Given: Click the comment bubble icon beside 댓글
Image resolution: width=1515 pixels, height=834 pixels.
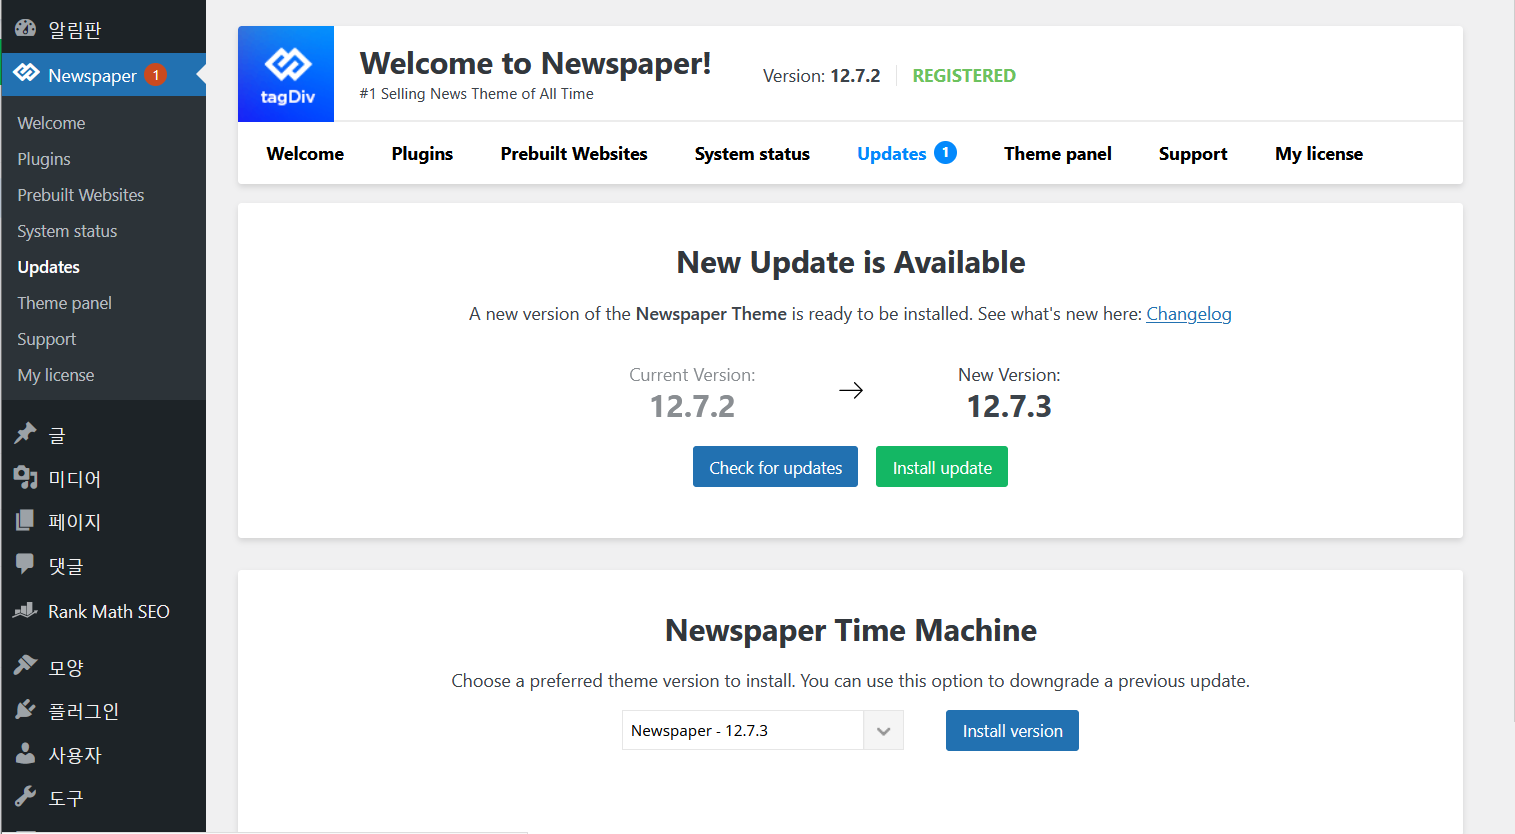Looking at the screenshot, I should (26, 565).
